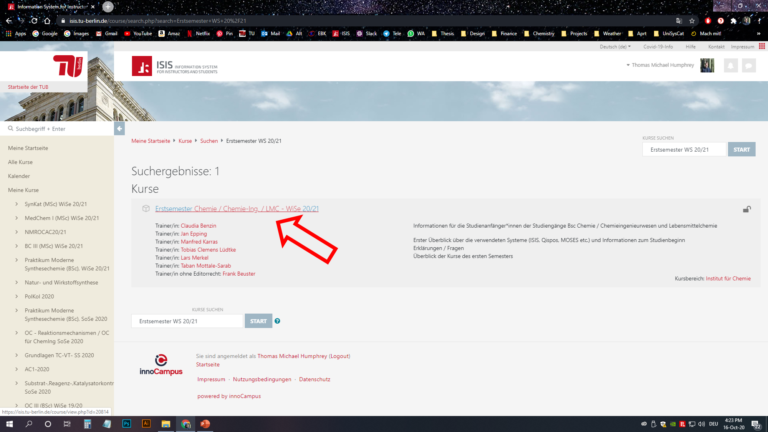The height and width of the screenshot is (432, 768).
Task: Click the TU Berlin logo
Action: (x=68, y=66)
